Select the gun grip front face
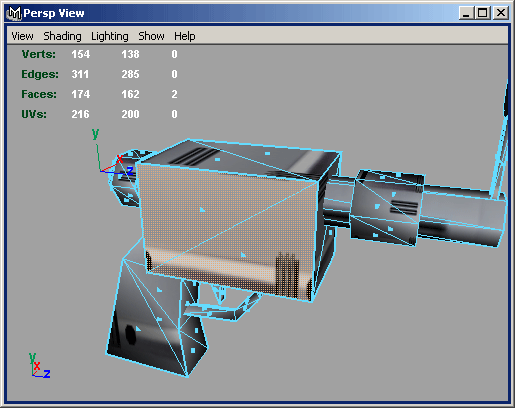 point(148,317)
